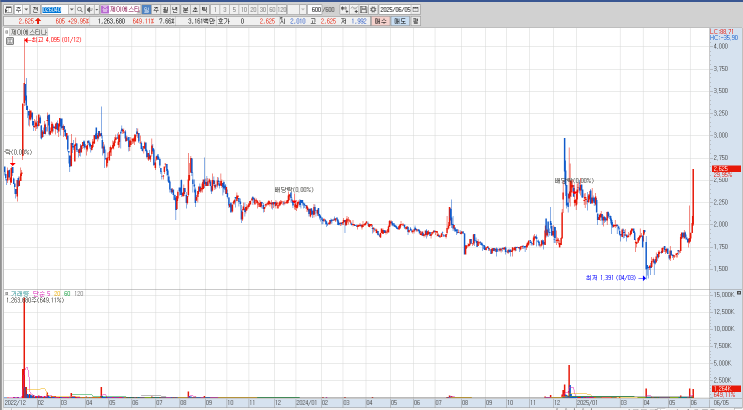Viewport: 743px width, 410px height.
Task: Click the window layout icon at toolbar start
Action: point(9,9)
